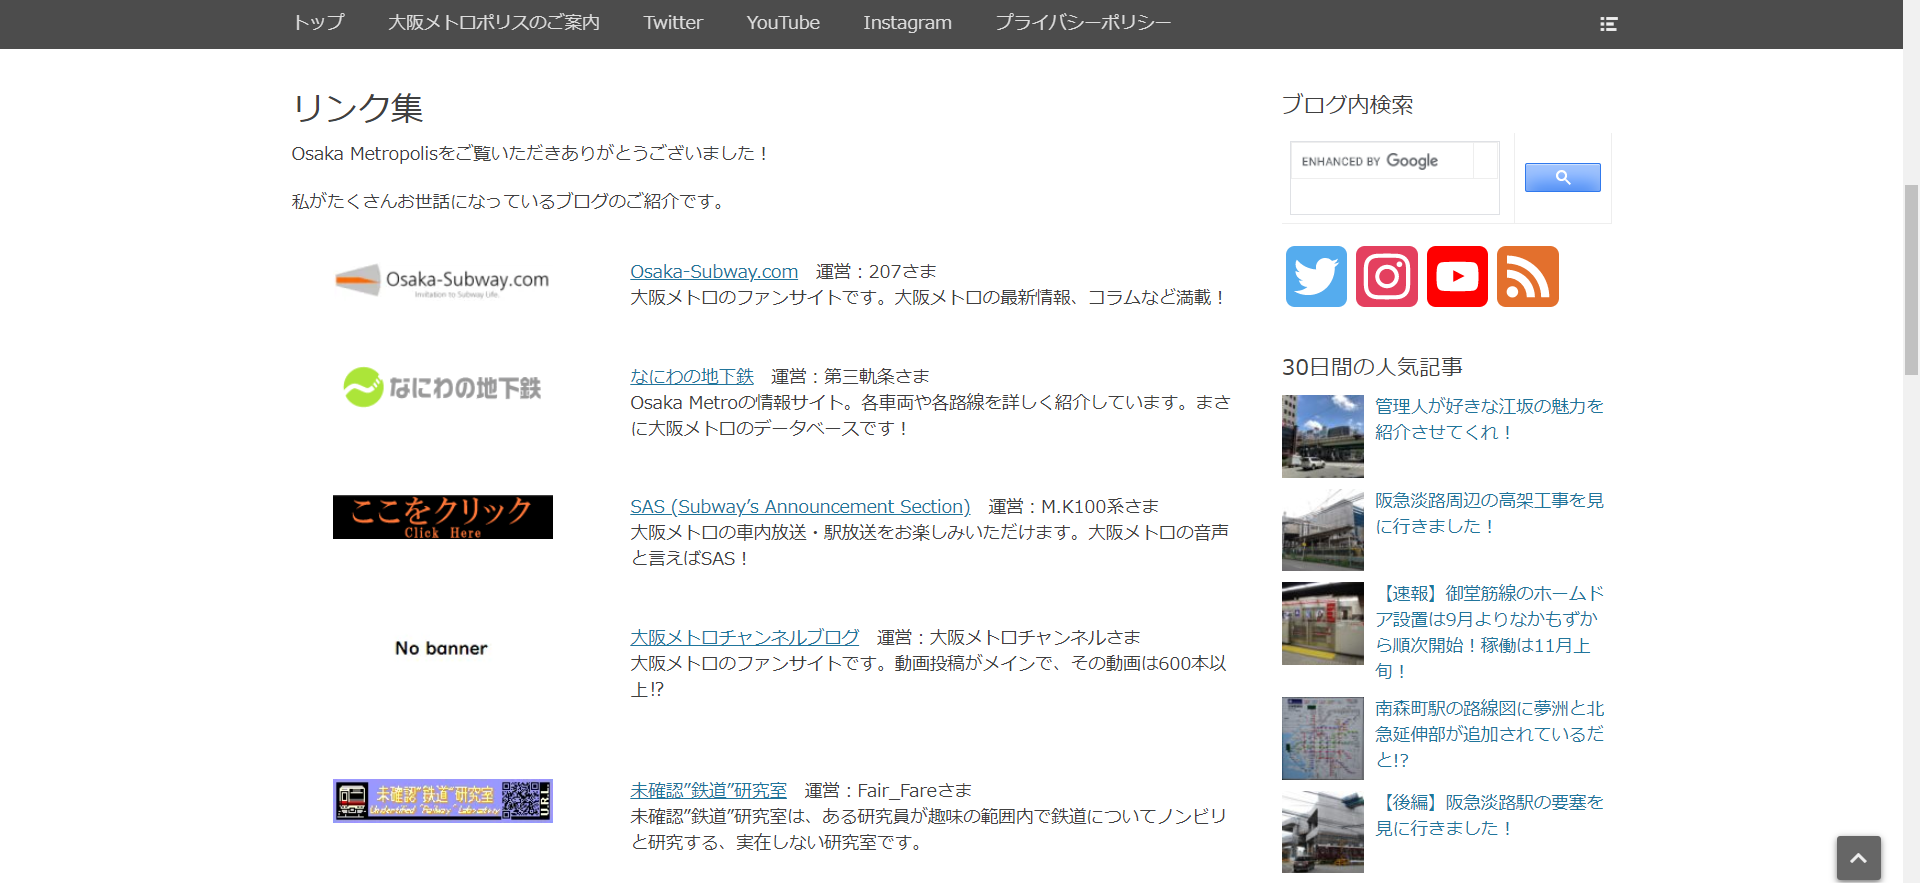Visit the 大阪メトロチャンネルブログ link
The image size is (1920, 883).
(744, 638)
